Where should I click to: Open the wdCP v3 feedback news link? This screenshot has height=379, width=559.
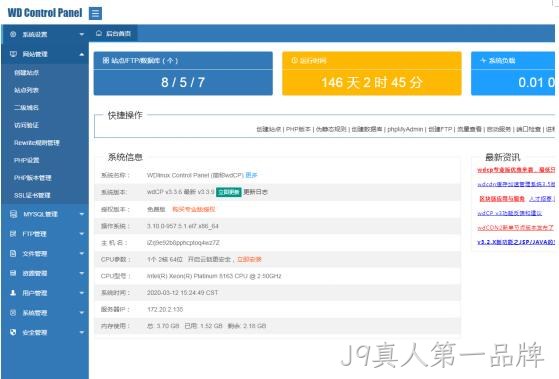point(509,213)
